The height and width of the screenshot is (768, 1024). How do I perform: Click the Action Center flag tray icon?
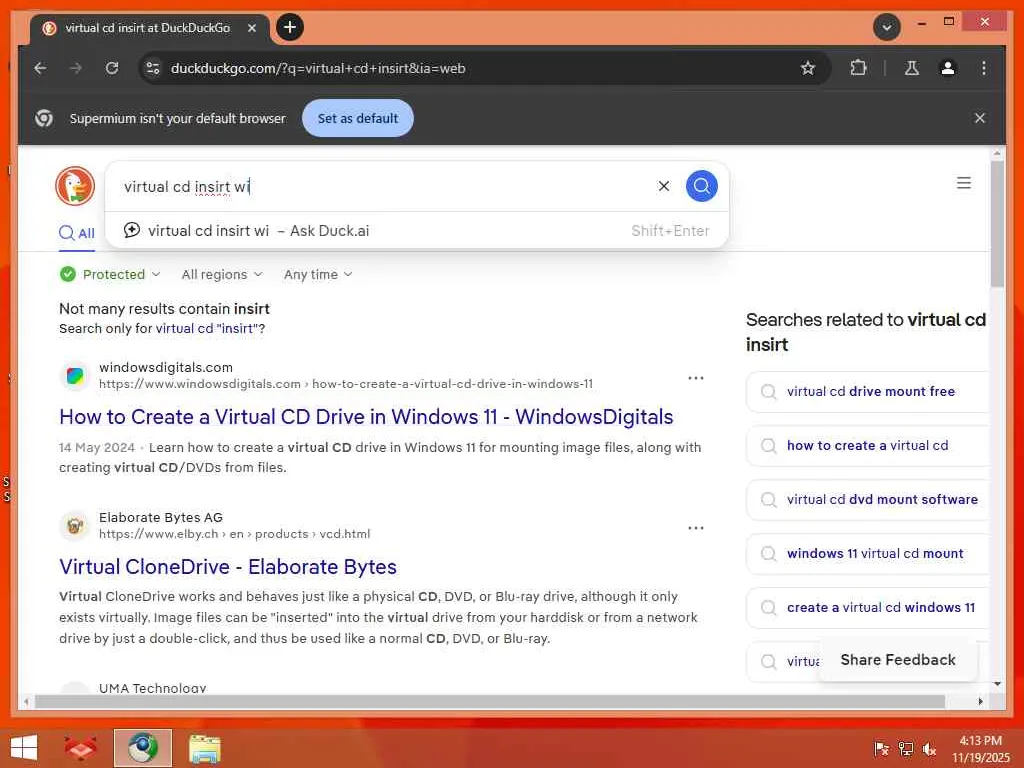pos(882,749)
